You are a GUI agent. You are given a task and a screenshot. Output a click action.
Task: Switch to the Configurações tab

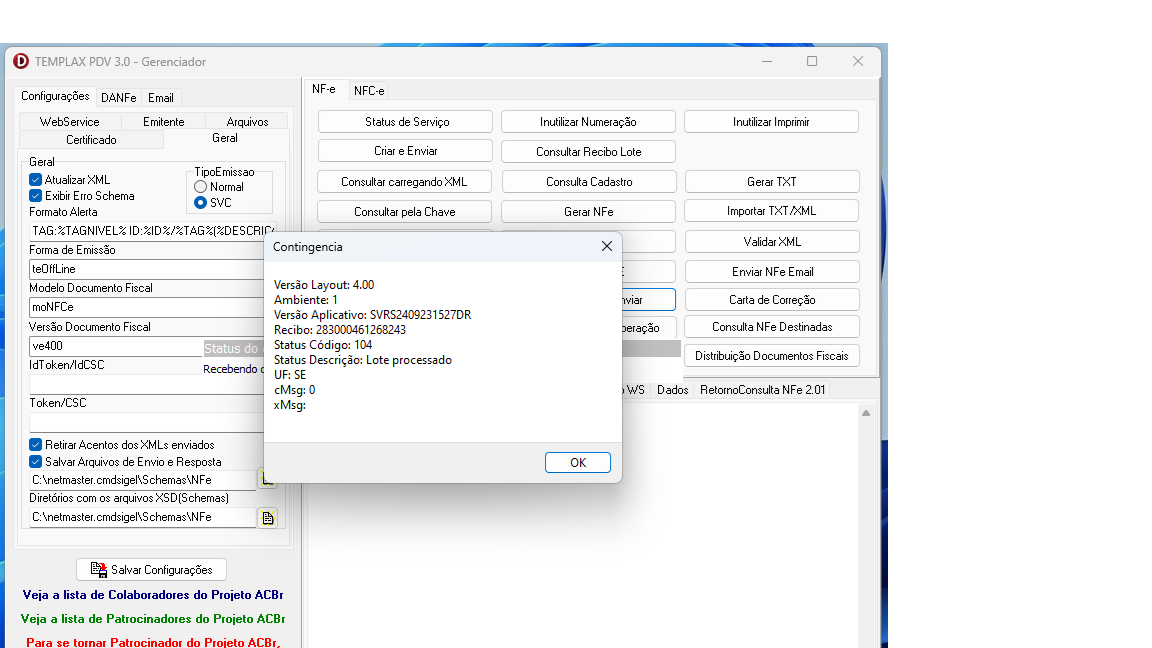tap(55, 96)
